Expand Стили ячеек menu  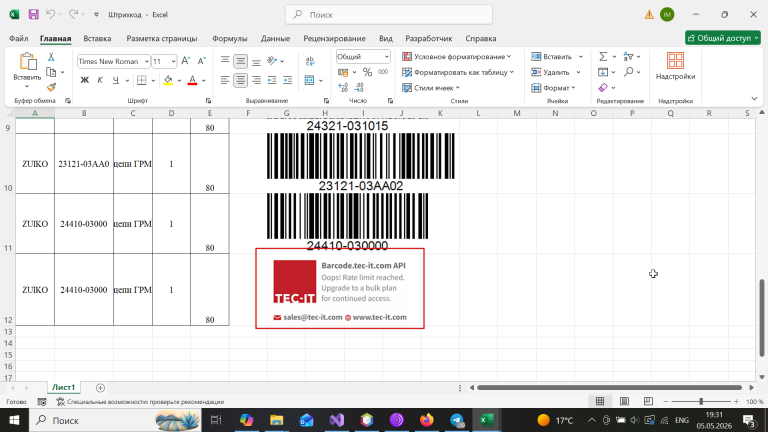click(431, 88)
